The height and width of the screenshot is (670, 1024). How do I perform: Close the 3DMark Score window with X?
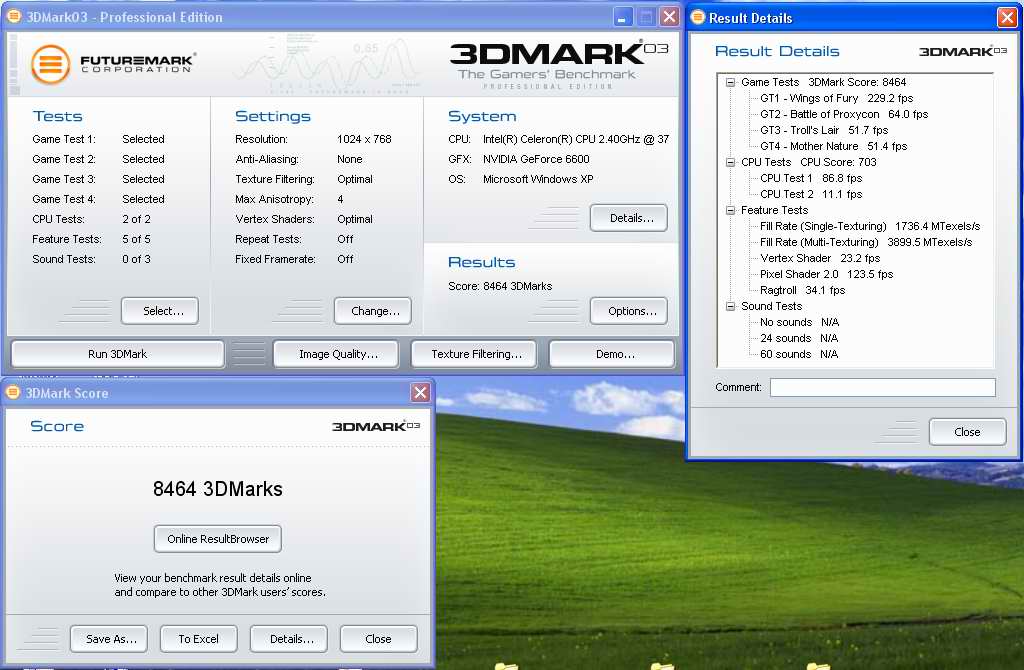pos(420,392)
